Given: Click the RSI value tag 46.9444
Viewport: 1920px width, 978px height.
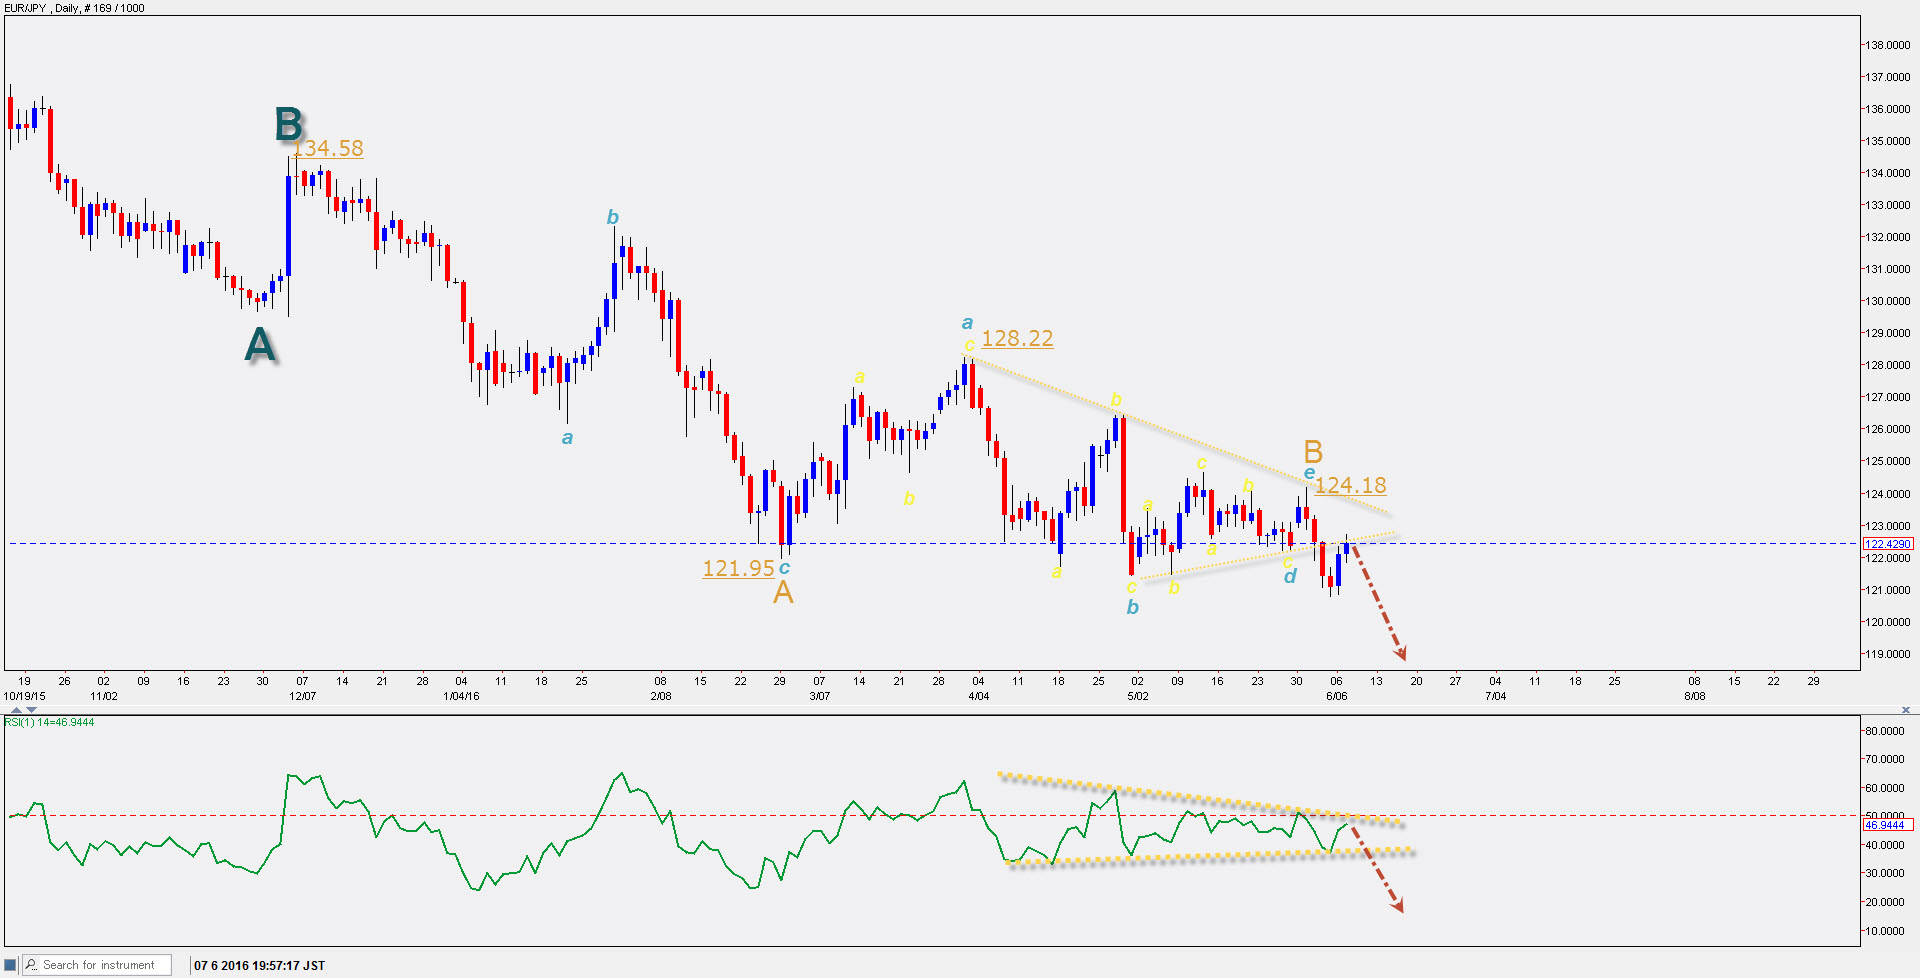Looking at the screenshot, I should [1888, 825].
